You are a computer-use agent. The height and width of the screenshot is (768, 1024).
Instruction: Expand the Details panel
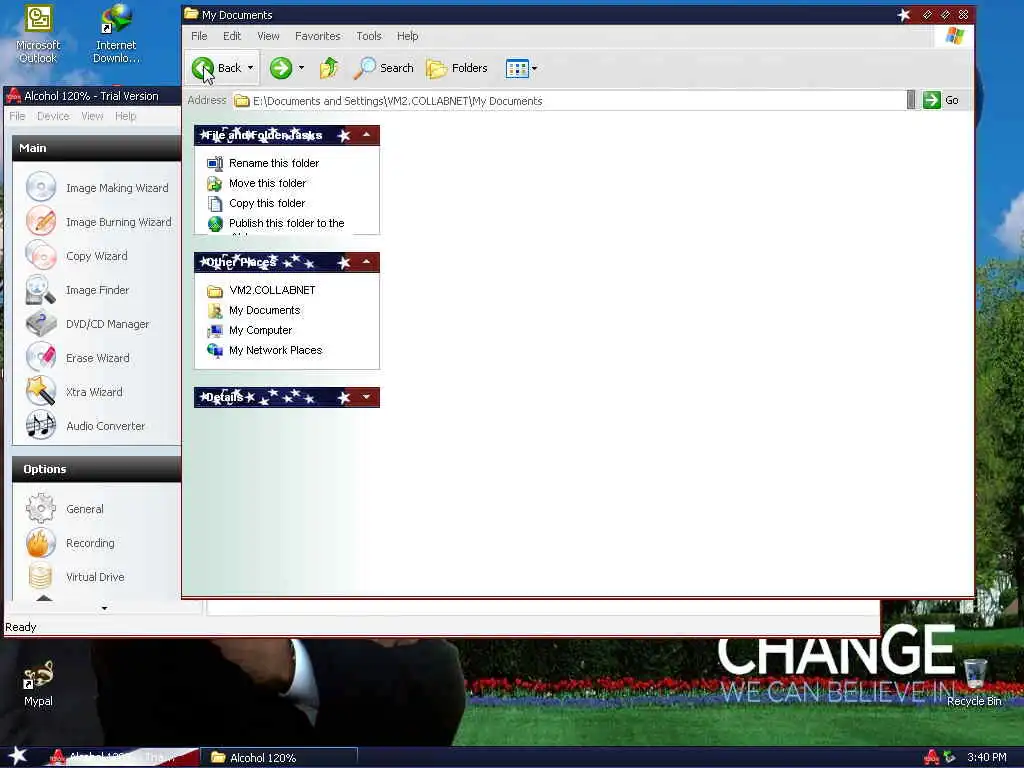click(x=366, y=396)
